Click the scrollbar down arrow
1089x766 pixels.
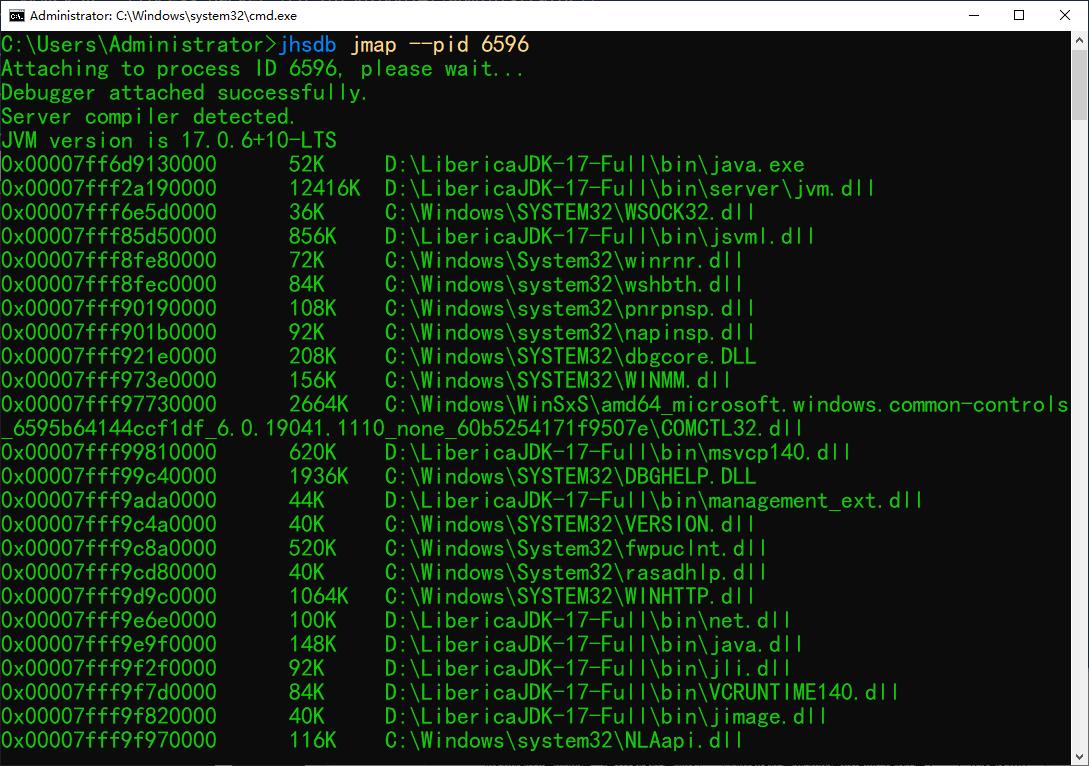[1079, 757]
